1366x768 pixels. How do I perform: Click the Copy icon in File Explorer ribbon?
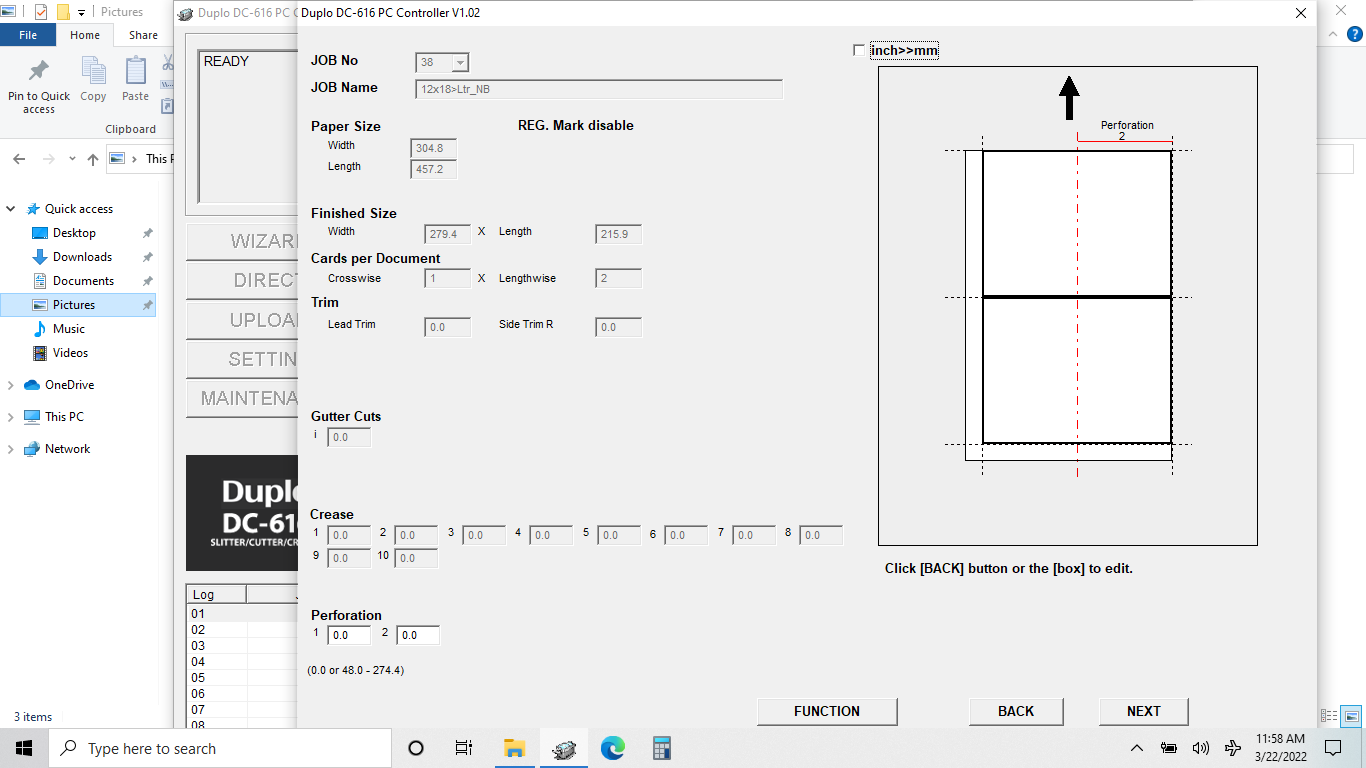click(x=93, y=79)
